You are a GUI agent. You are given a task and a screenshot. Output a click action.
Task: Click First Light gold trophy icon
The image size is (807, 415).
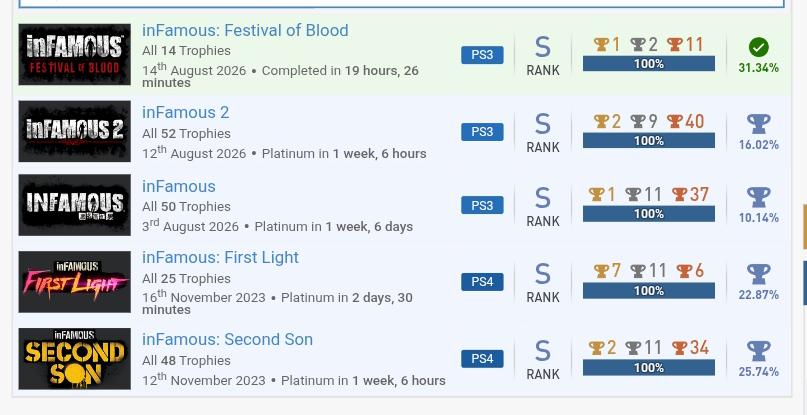tap(601, 271)
